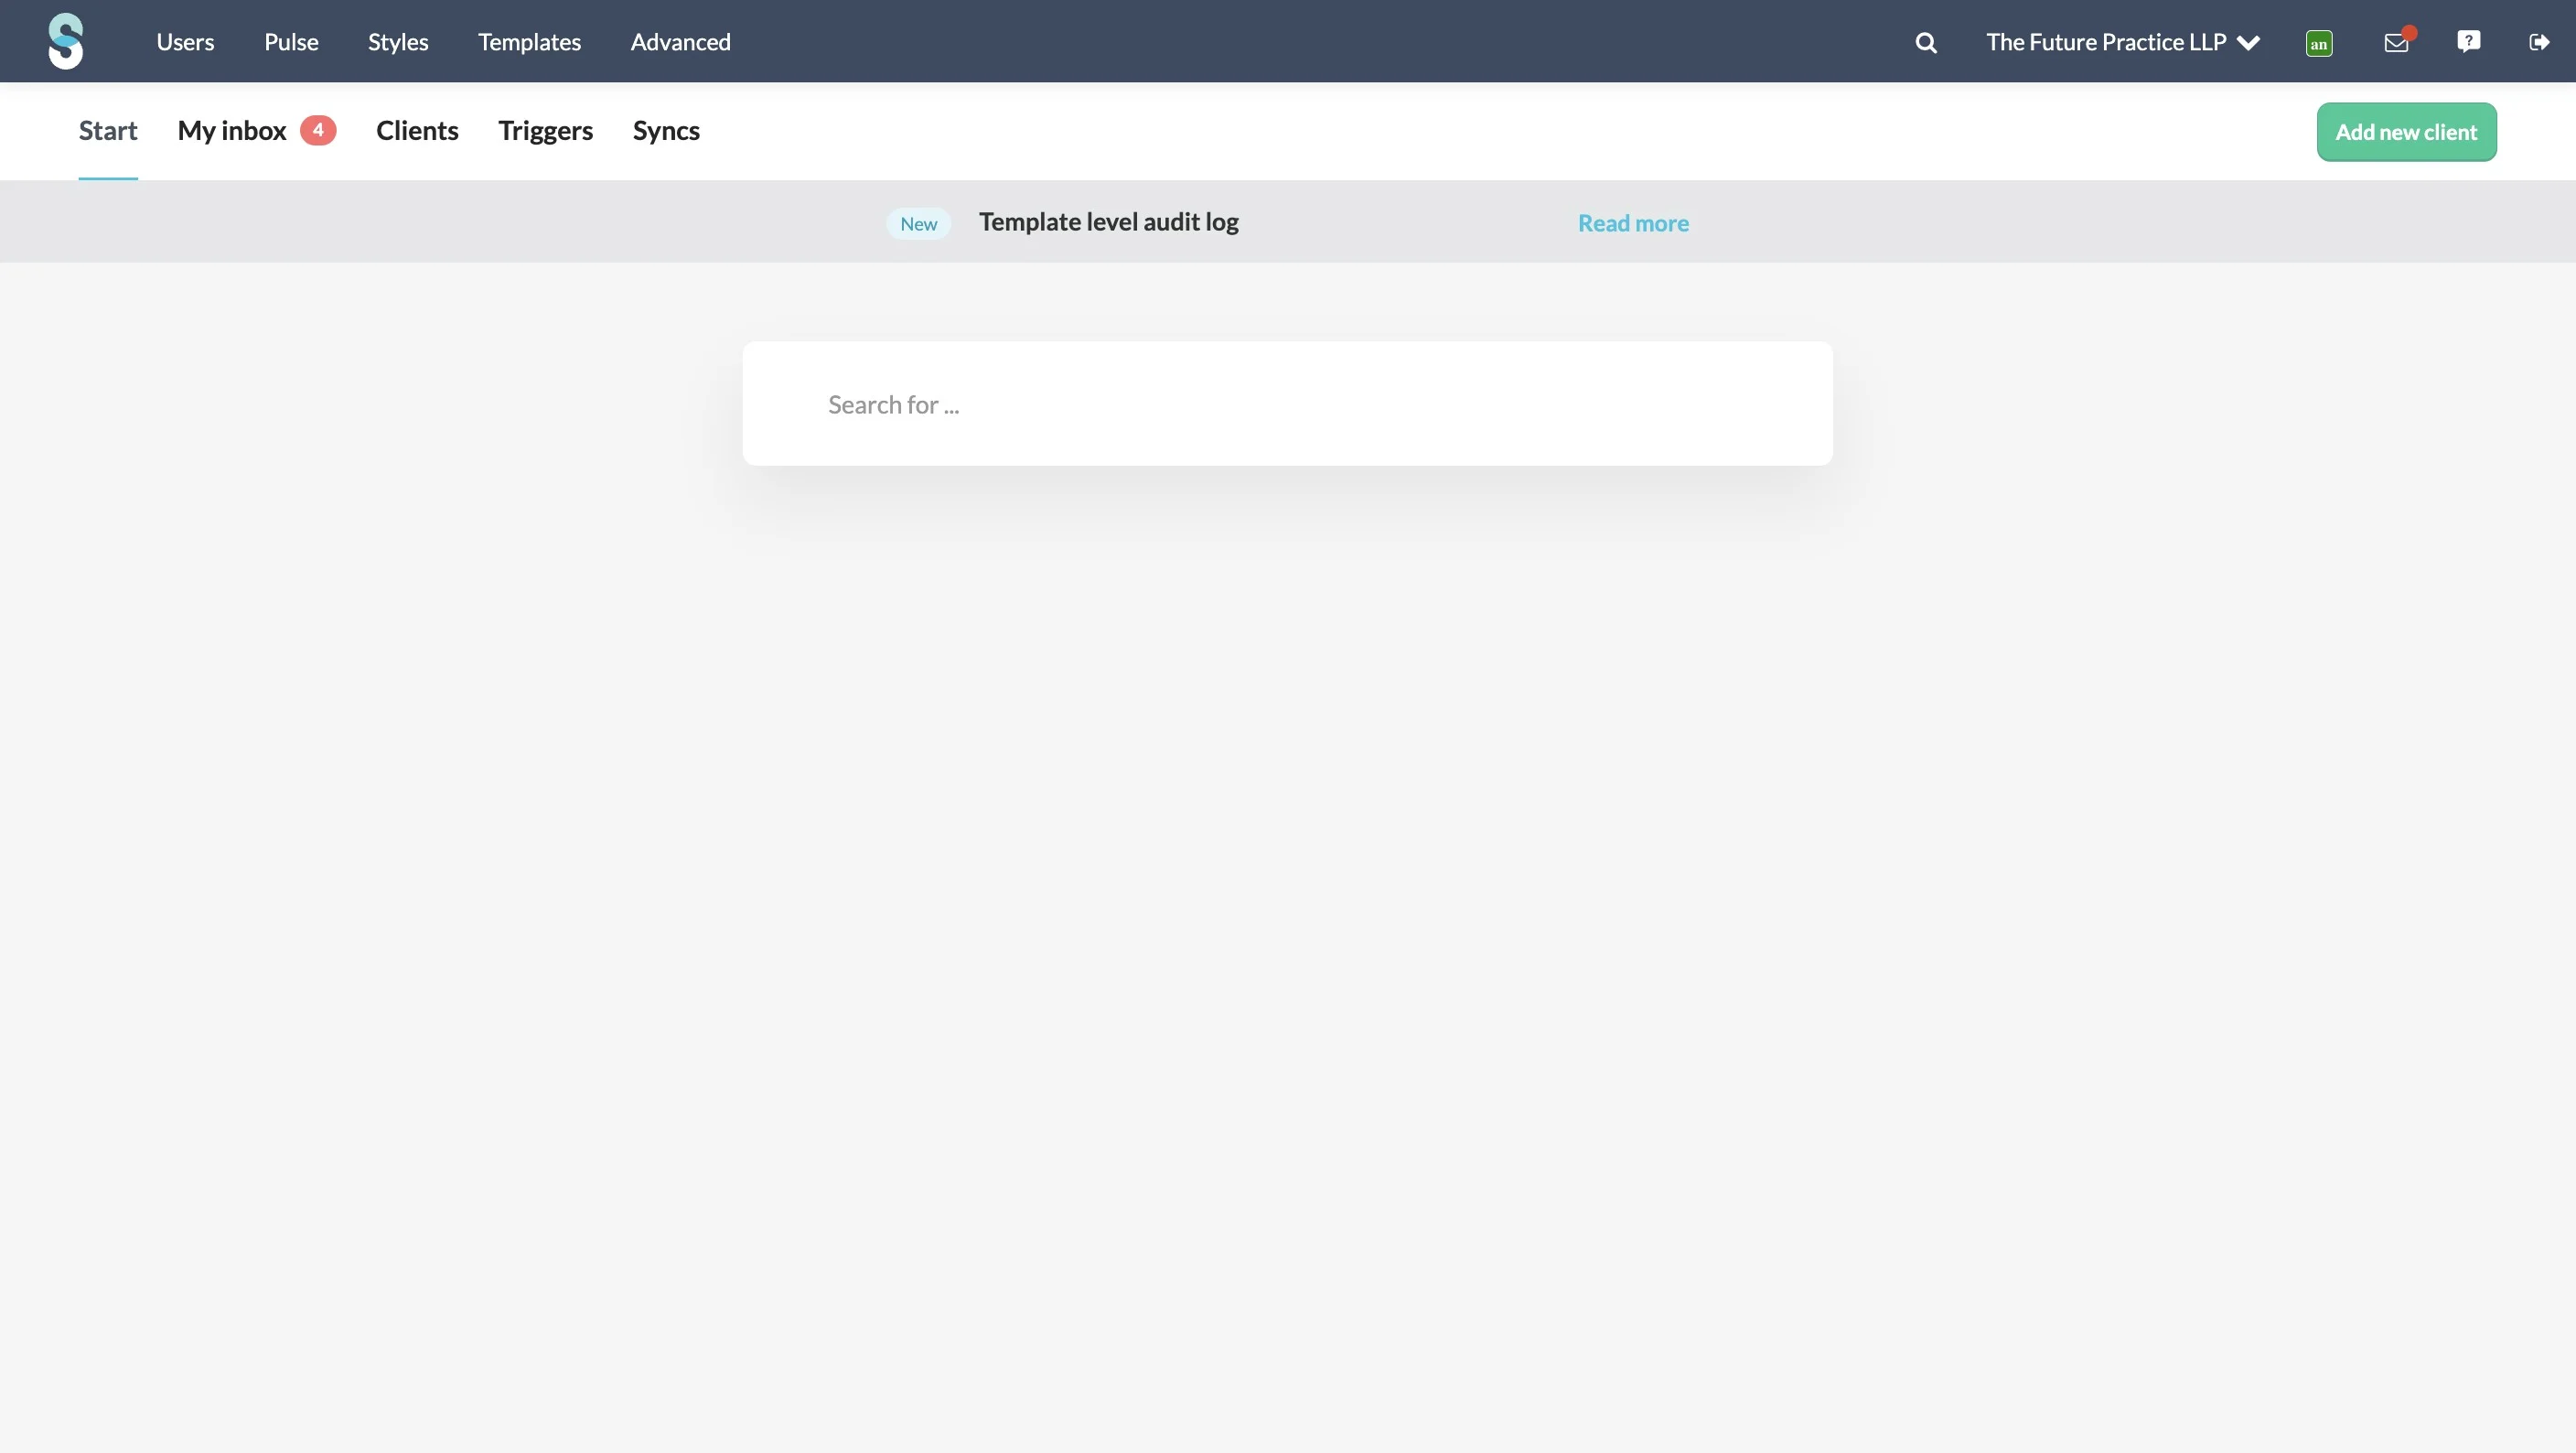Image resolution: width=2576 pixels, height=1453 pixels.
Task: Click the logout arrow icon
Action: coord(2539,42)
